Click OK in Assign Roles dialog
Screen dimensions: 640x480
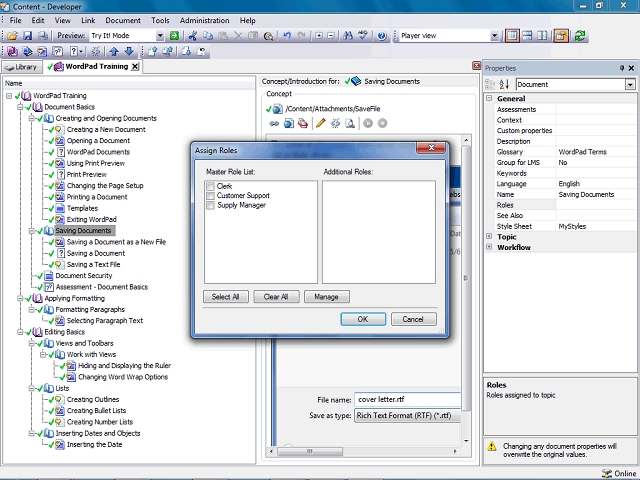(x=363, y=319)
